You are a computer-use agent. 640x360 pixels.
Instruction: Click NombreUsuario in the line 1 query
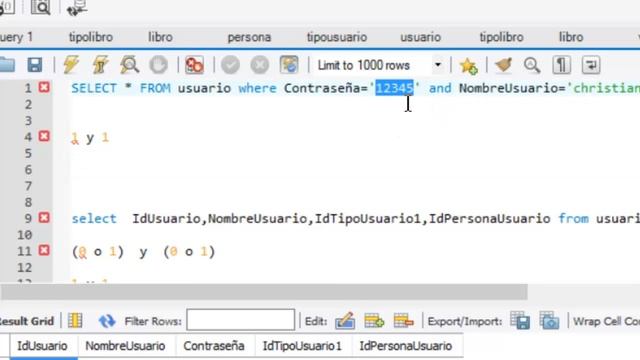pyautogui.click(x=508, y=88)
